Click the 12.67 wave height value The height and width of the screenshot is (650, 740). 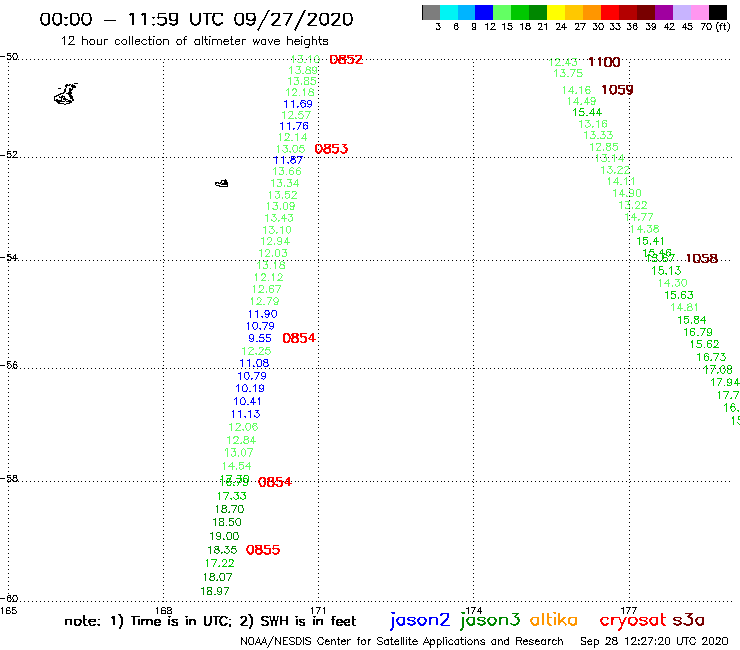point(267,289)
